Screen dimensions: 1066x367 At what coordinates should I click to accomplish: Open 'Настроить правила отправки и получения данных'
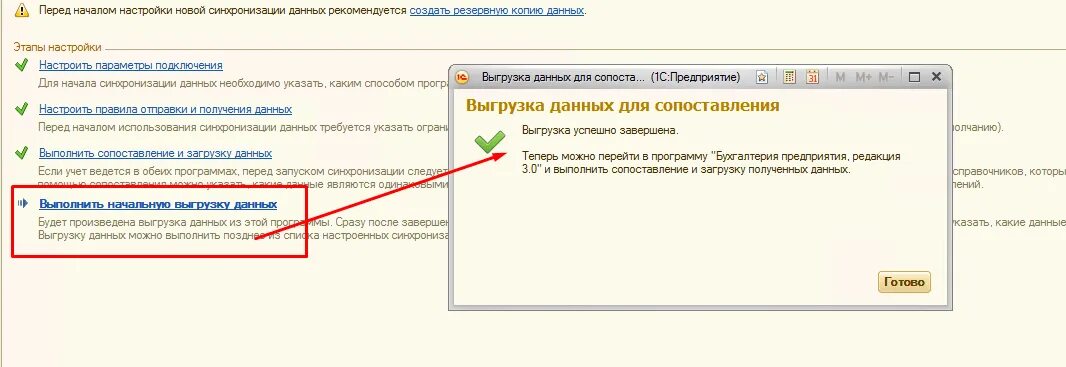[x=165, y=109]
